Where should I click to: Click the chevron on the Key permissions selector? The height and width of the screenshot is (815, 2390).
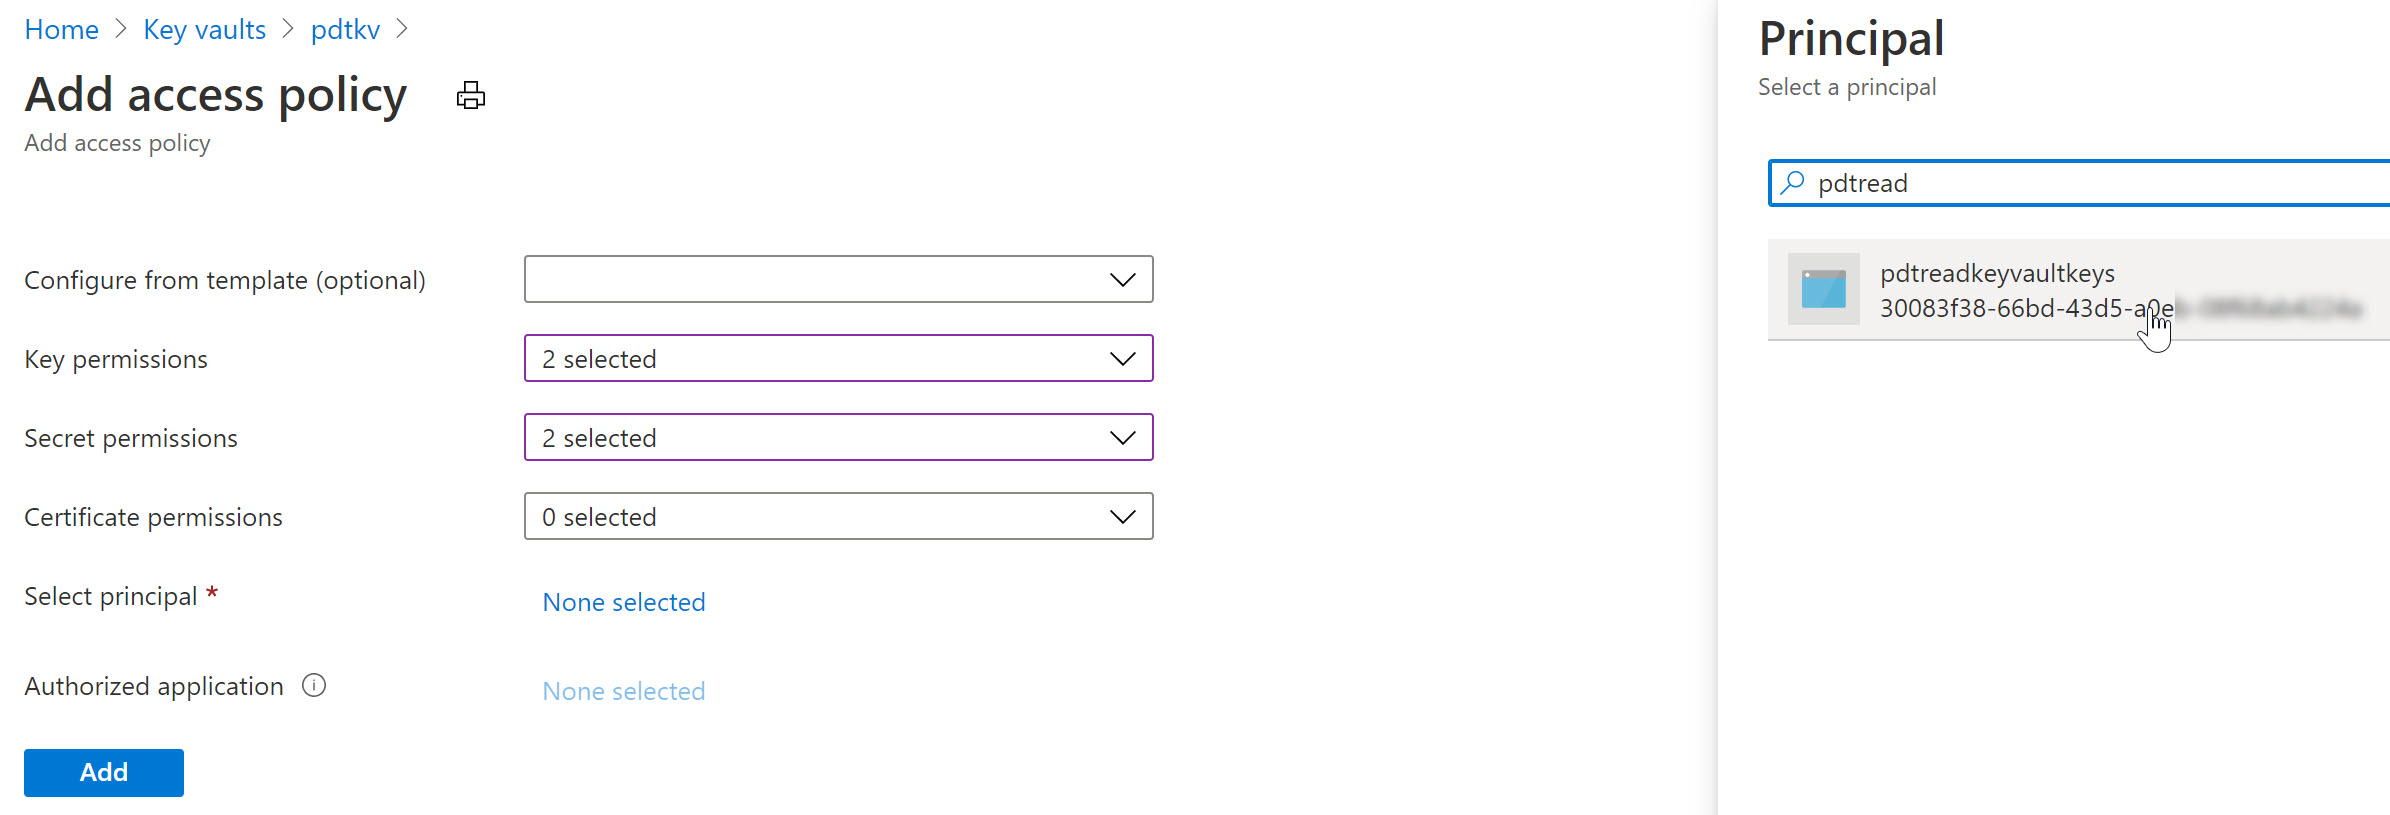click(1122, 358)
